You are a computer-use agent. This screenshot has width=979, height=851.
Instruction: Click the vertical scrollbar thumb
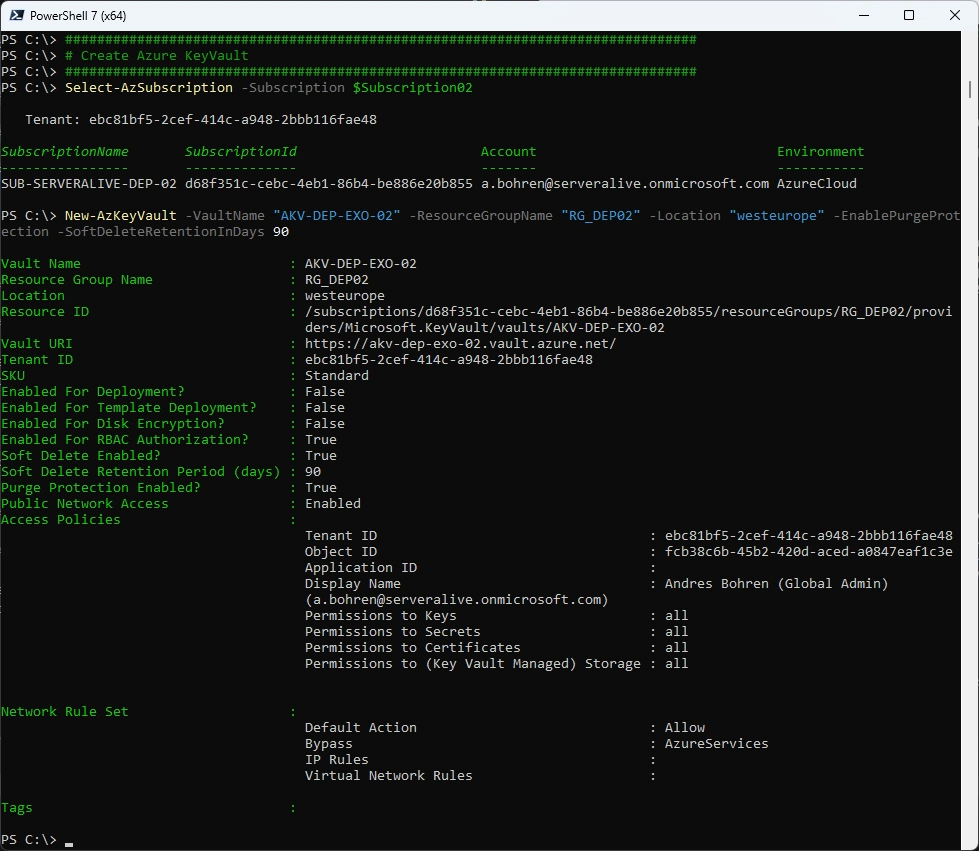[970, 89]
